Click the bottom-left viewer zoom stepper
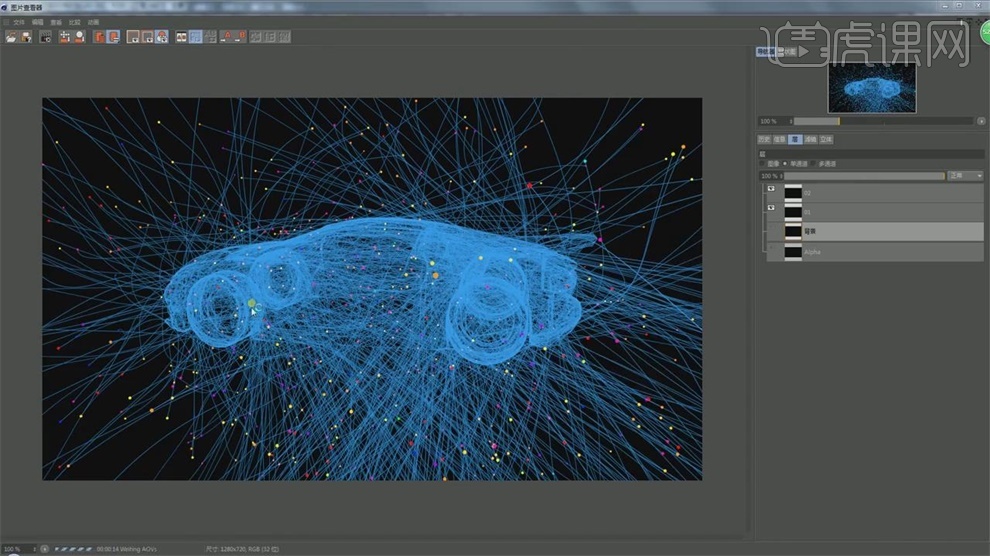The height and width of the screenshot is (556, 990). [36, 549]
